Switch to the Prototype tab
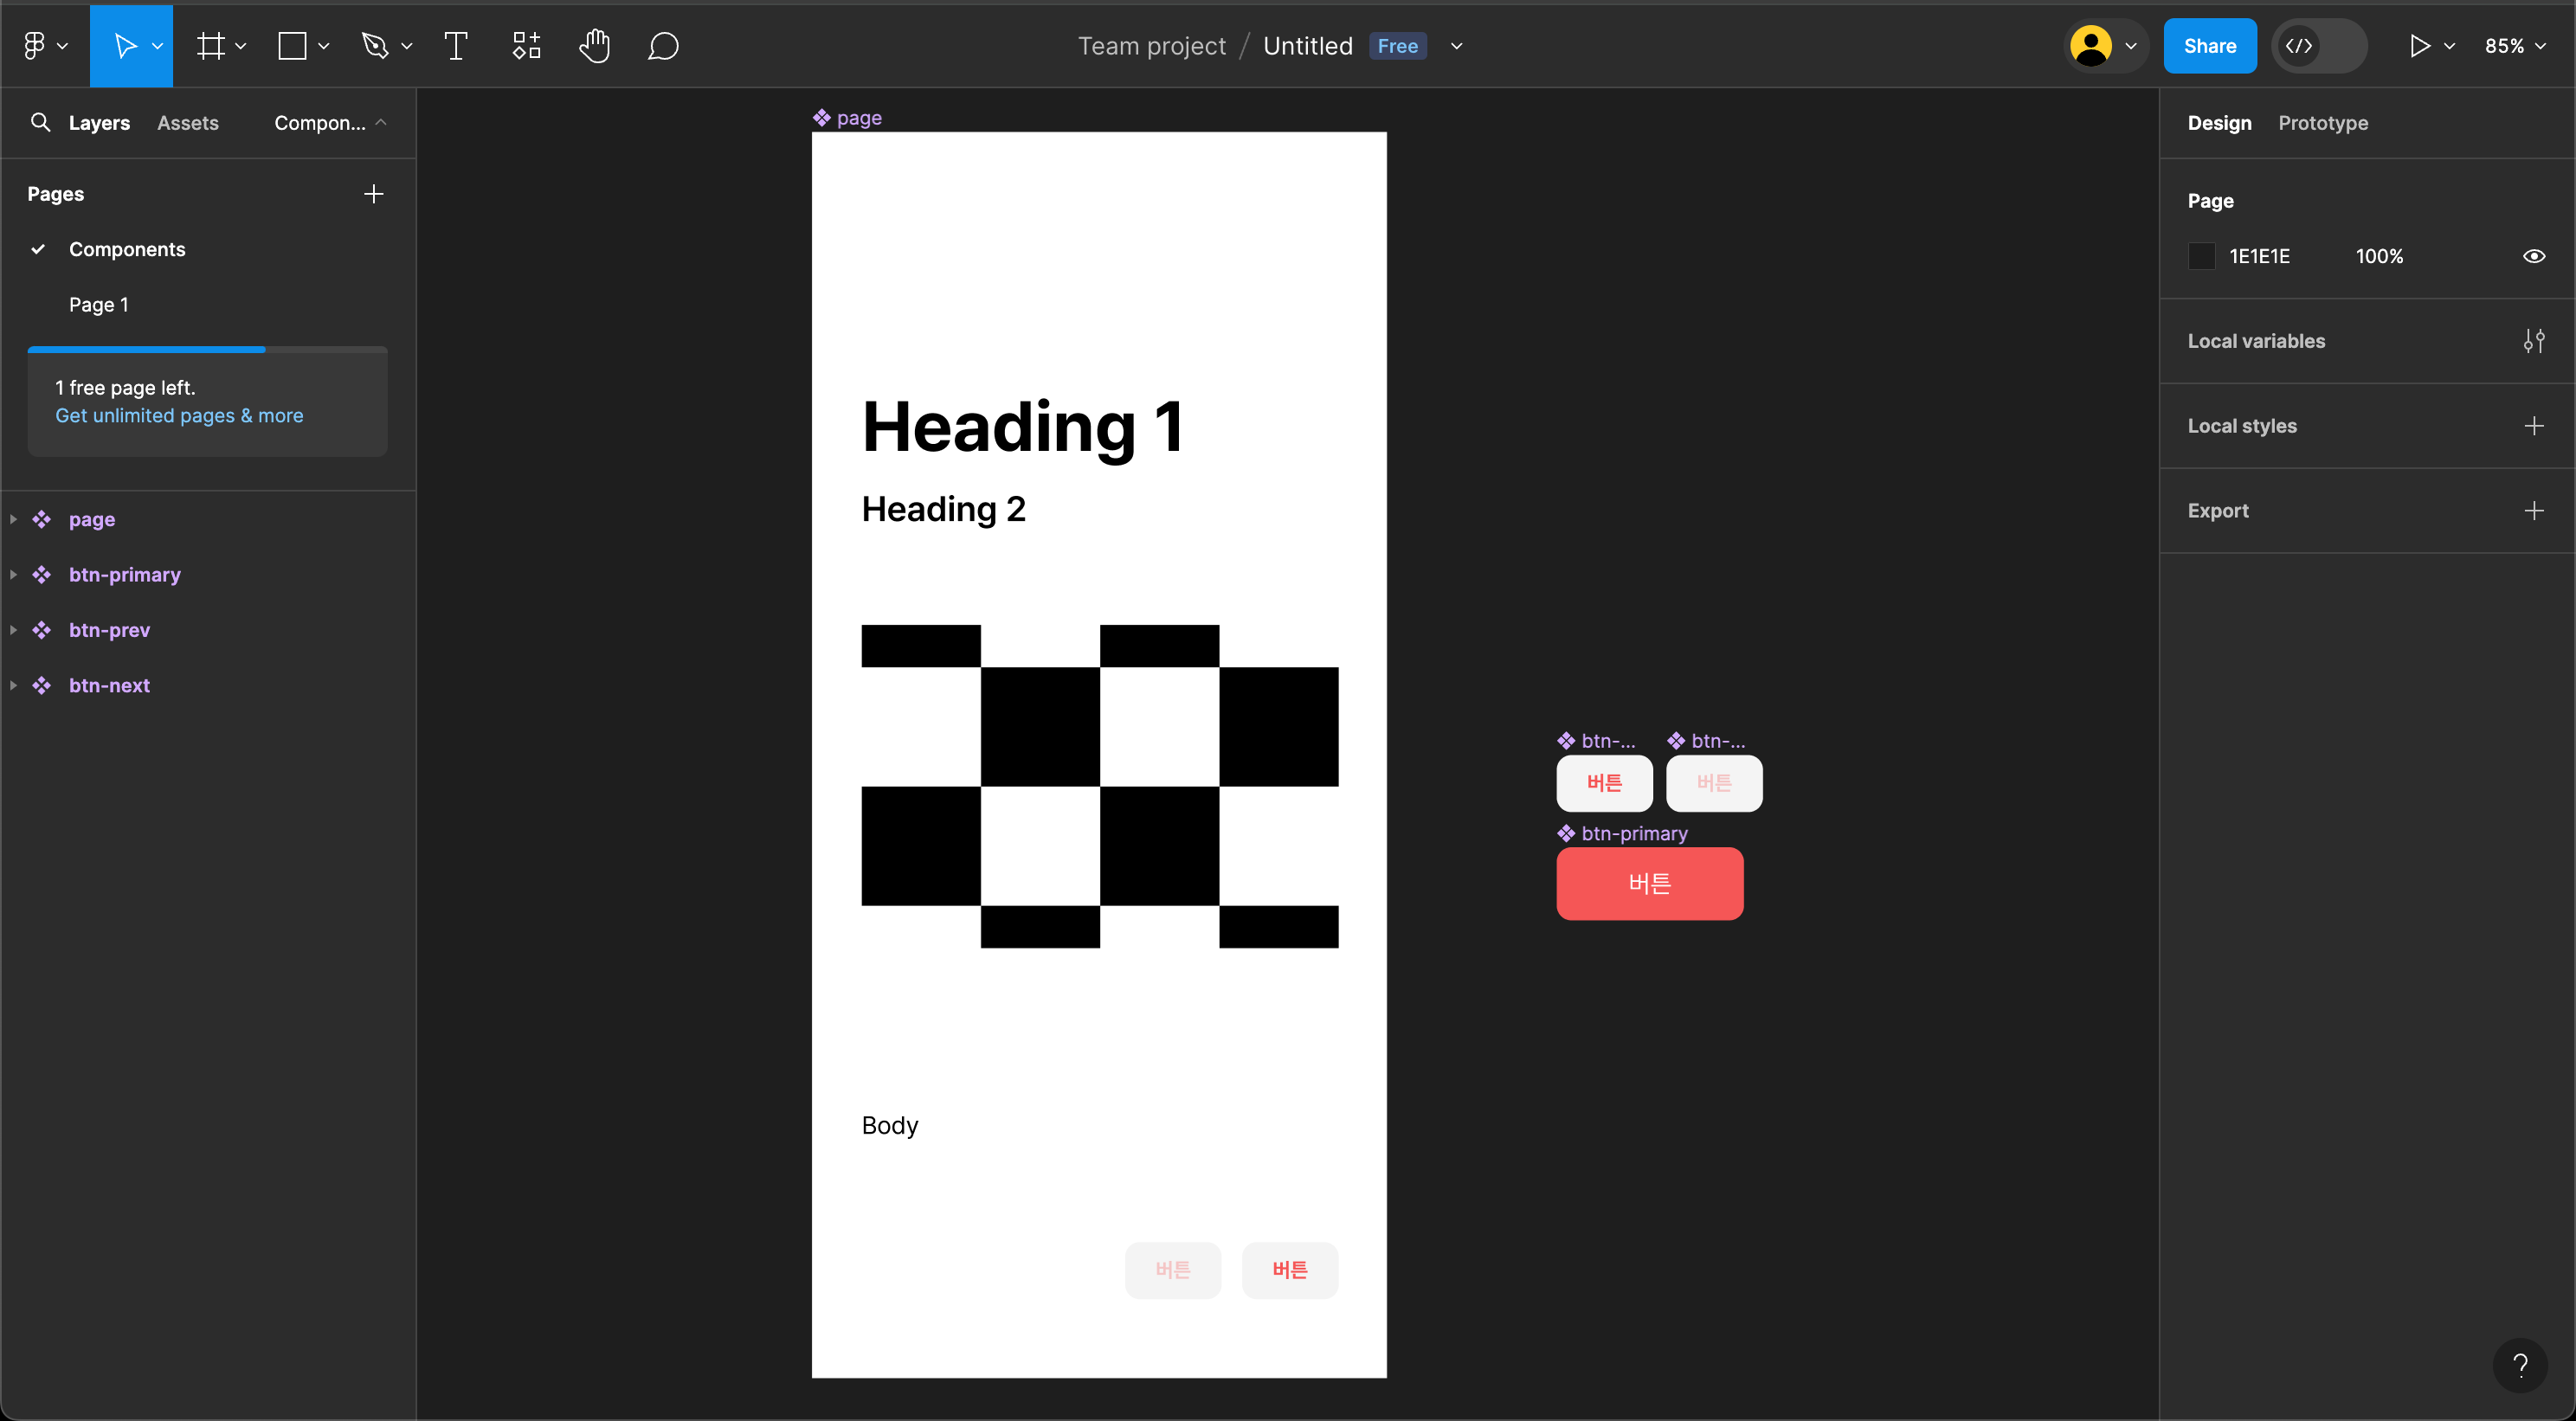Image resolution: width=2576 pixels, height=1421 pixels. click(x=2322, y=123)
